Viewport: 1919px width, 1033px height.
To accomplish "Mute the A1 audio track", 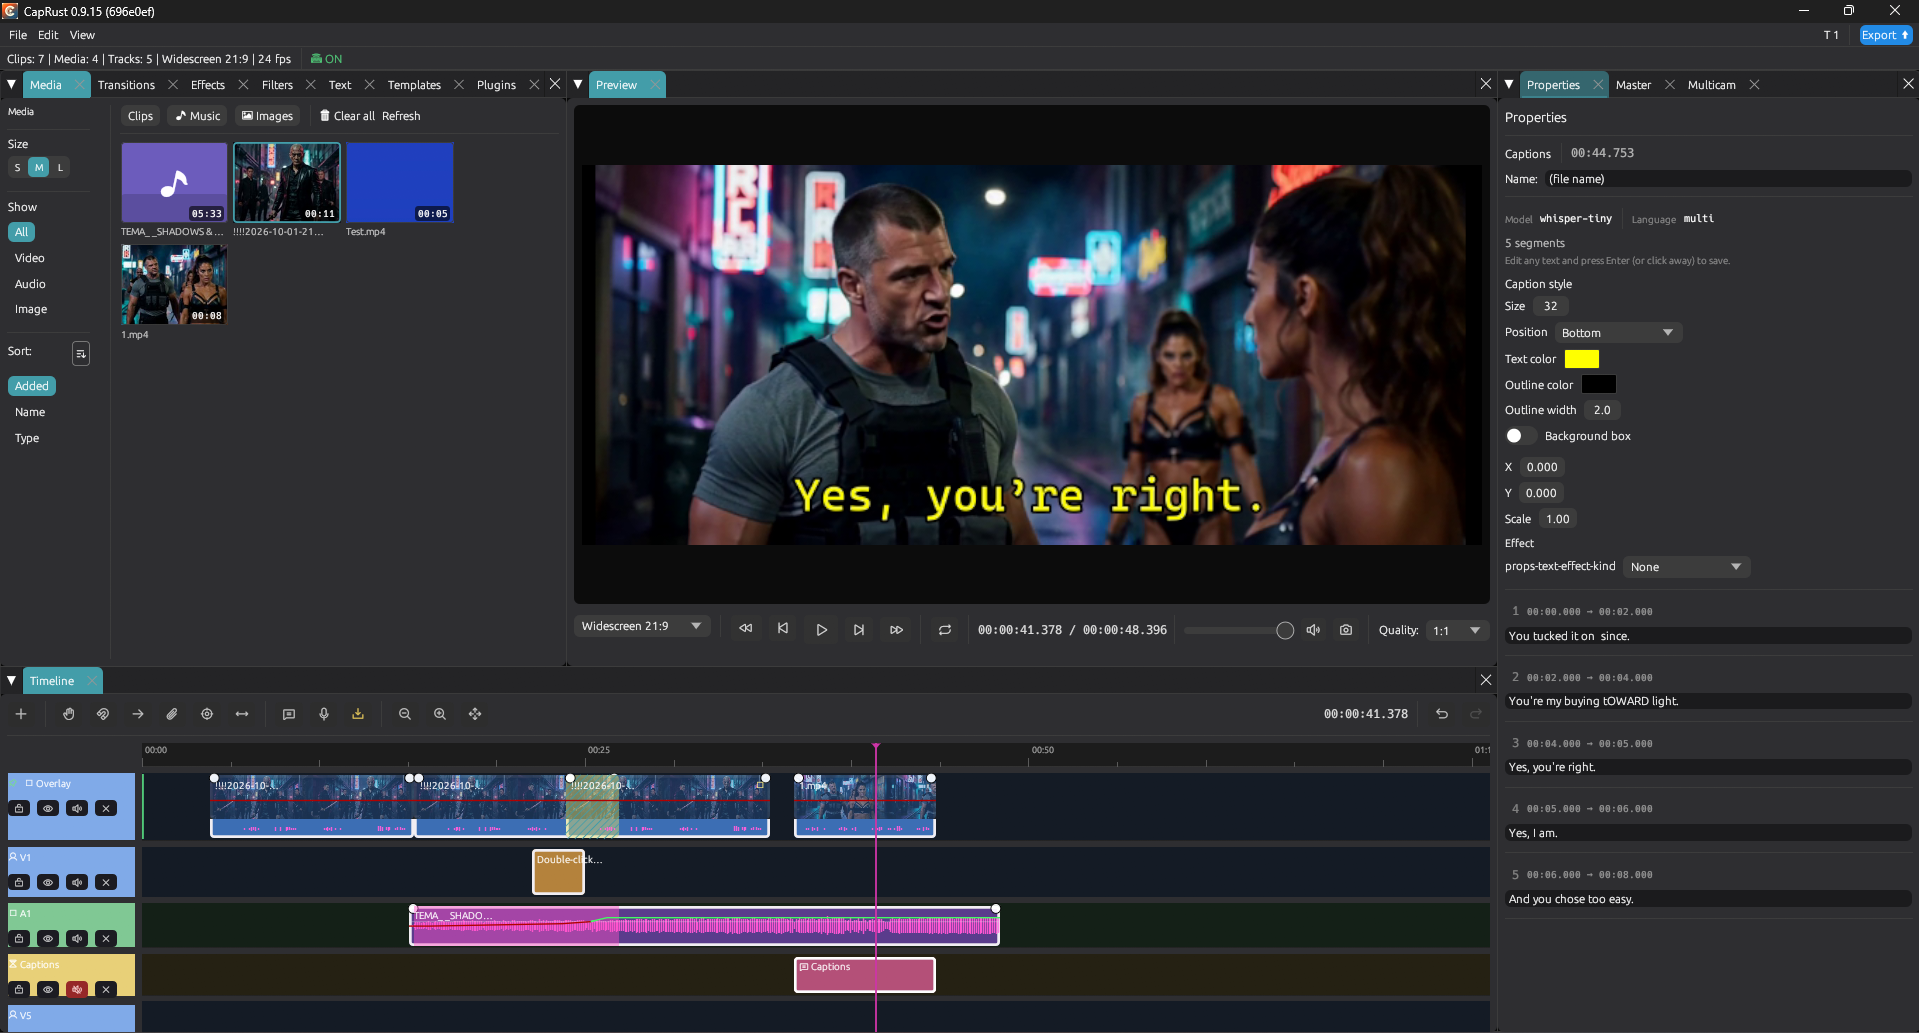I will 77,938.
